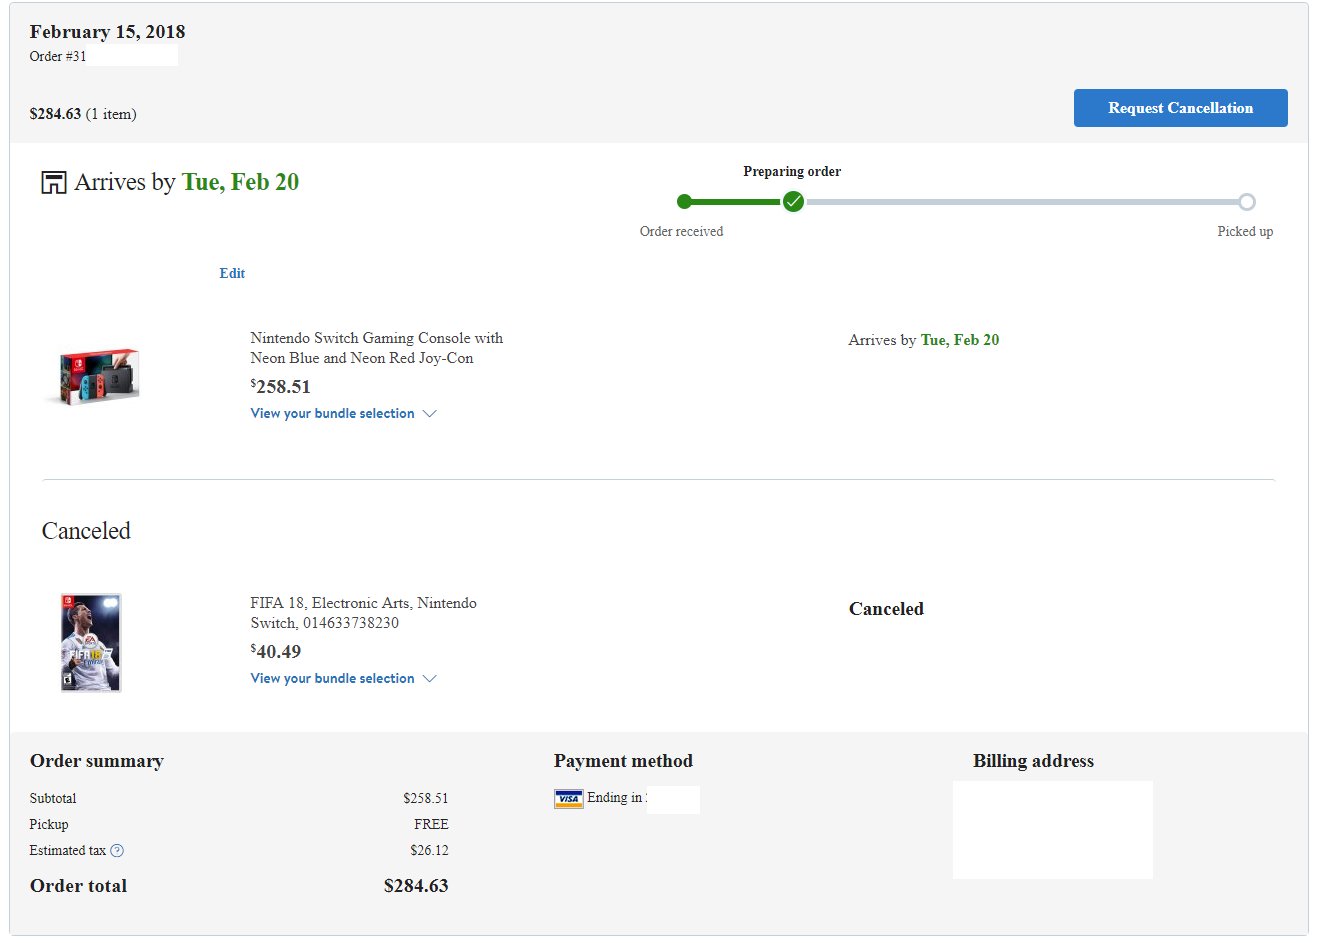Open View your bundle selection for Nintendo Switch
Screen dimensions: 1320x943
point(332,413)
